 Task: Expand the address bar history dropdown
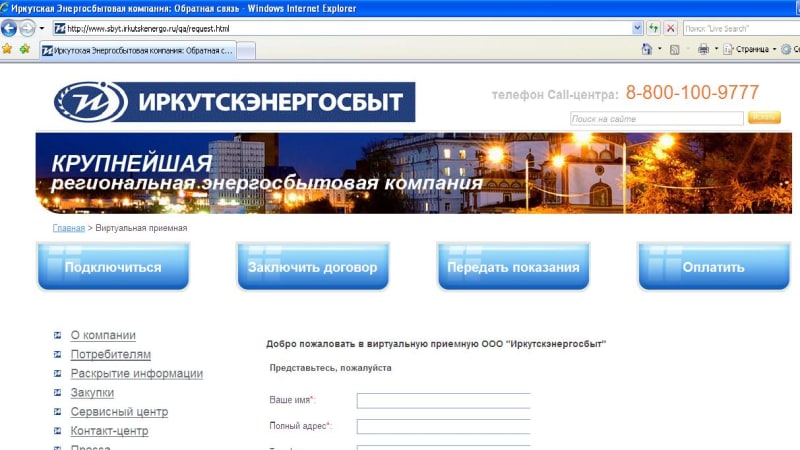[x=637, y=28]
